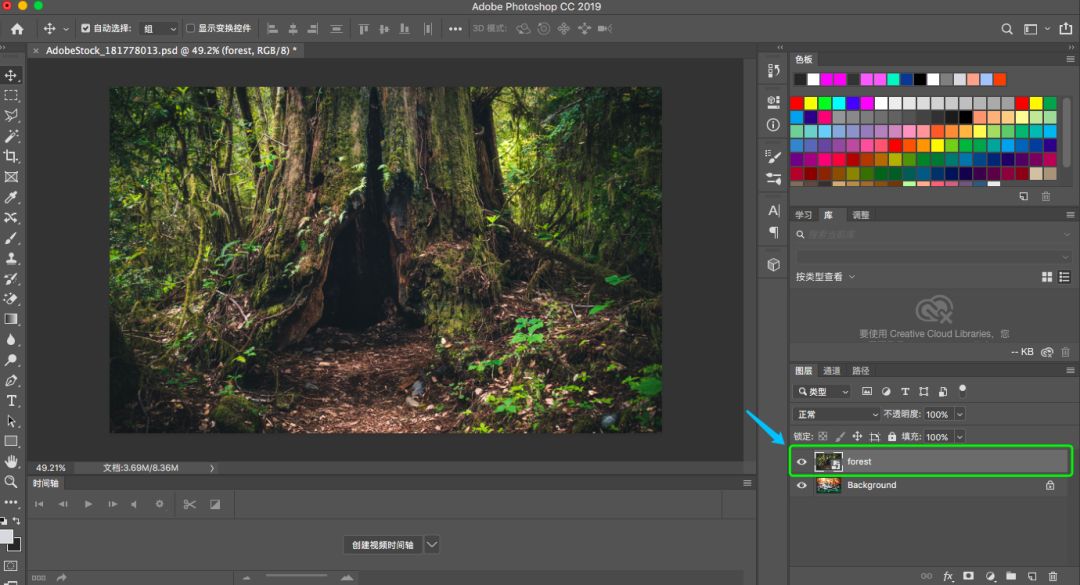Click the delete layer trash icon
Viewport: 1080px width, 585px height.
click(1053, 576)
